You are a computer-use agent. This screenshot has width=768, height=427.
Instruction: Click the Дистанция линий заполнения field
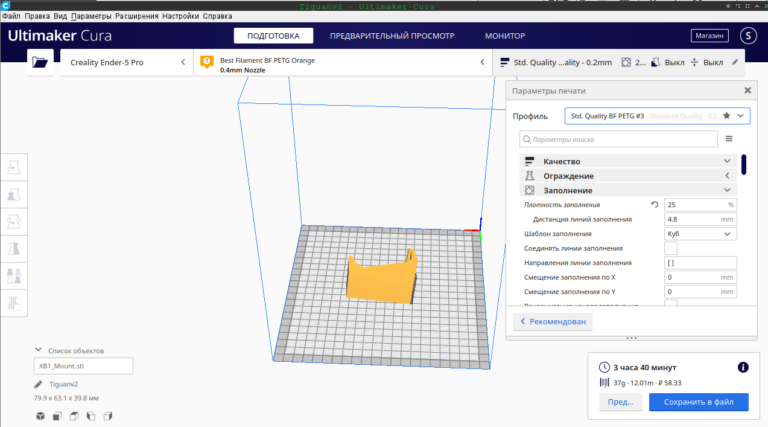click(x=700, y=219)
